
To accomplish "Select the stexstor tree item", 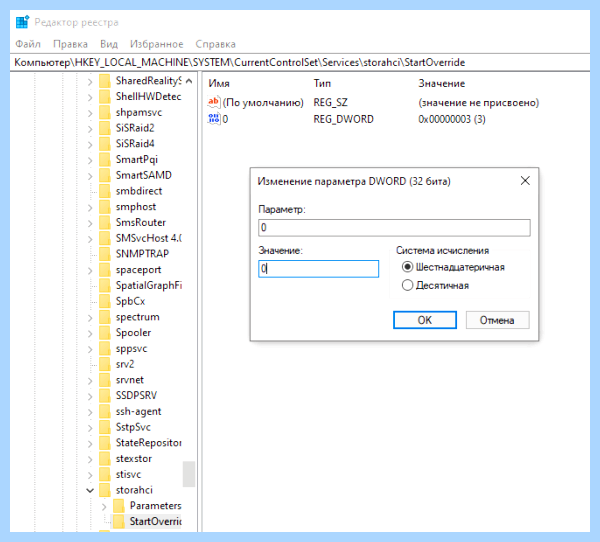I will pos(134,459).
